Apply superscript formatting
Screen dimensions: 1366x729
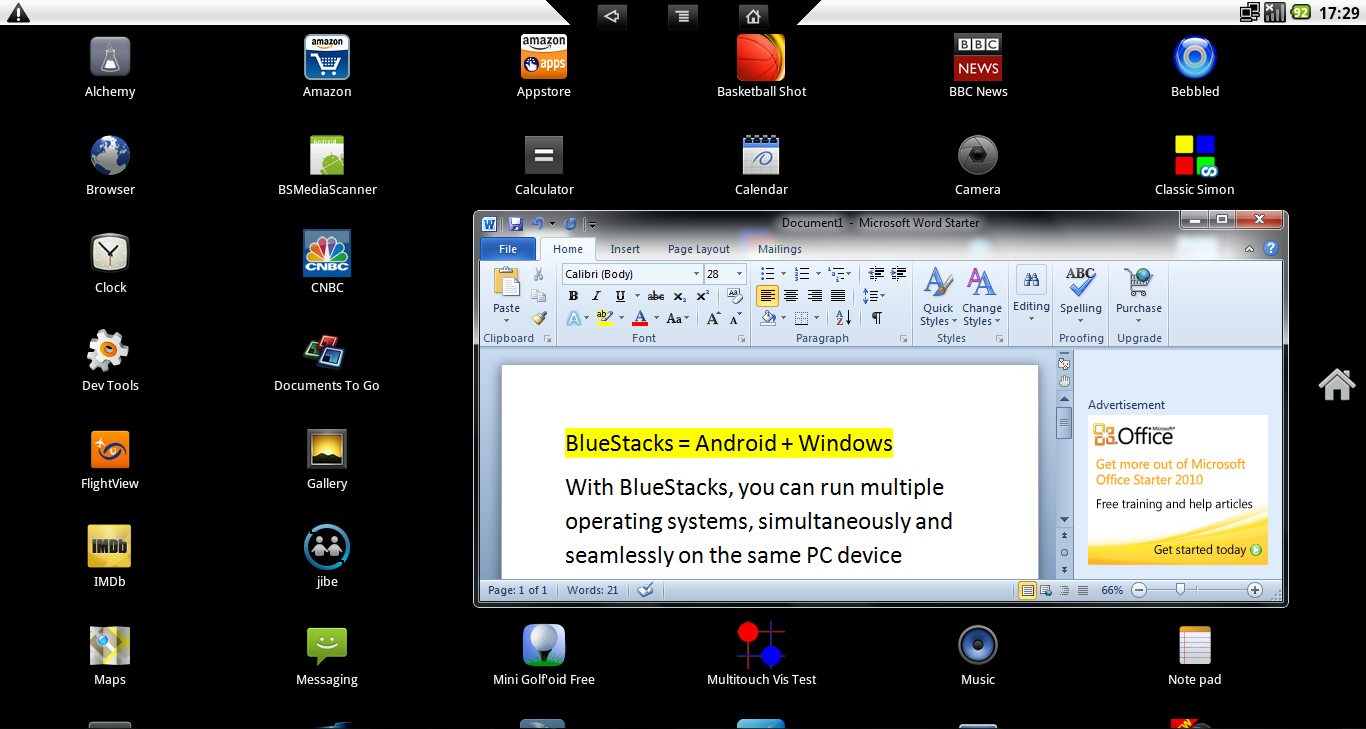(x=702, y=296)
